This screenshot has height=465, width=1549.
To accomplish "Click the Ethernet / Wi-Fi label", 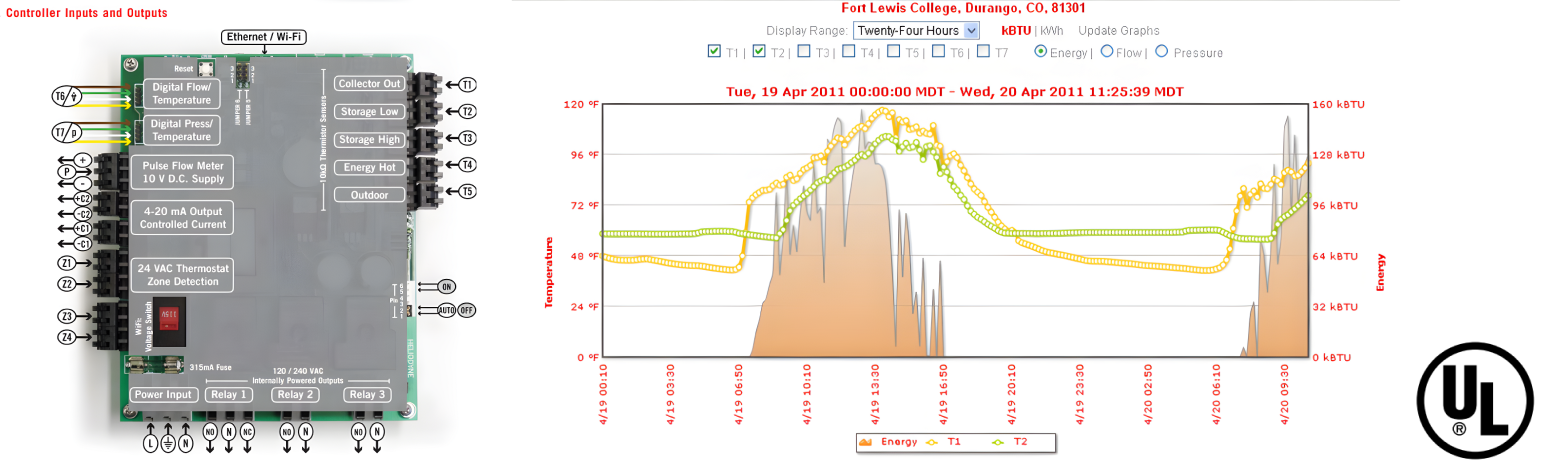I will pyautogui.click(x=264, y=37).
